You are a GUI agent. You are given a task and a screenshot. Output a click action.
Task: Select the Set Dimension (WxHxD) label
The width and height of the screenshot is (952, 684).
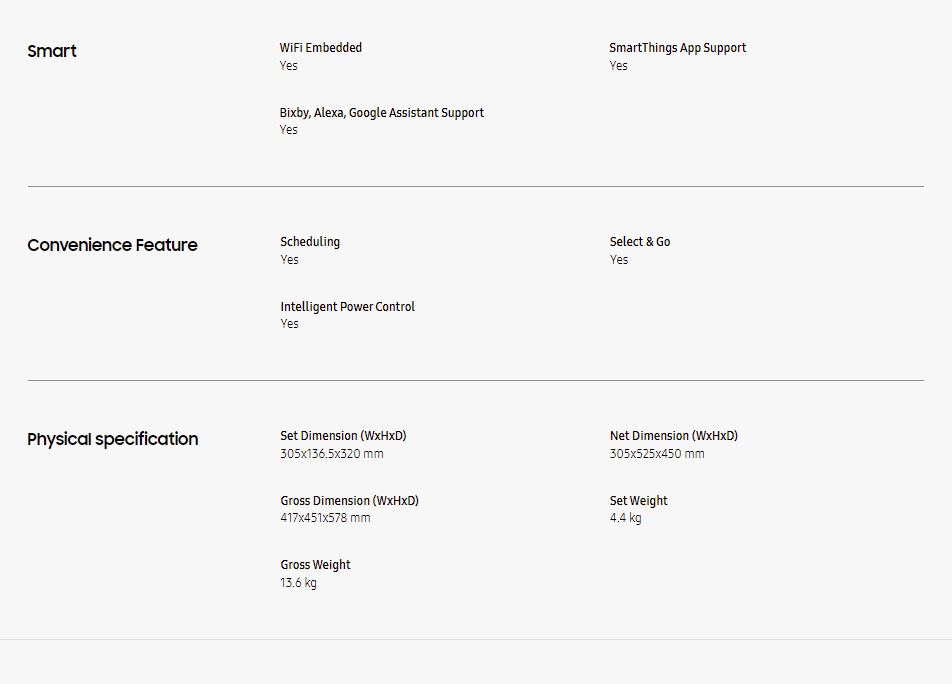tap(343, 436)
